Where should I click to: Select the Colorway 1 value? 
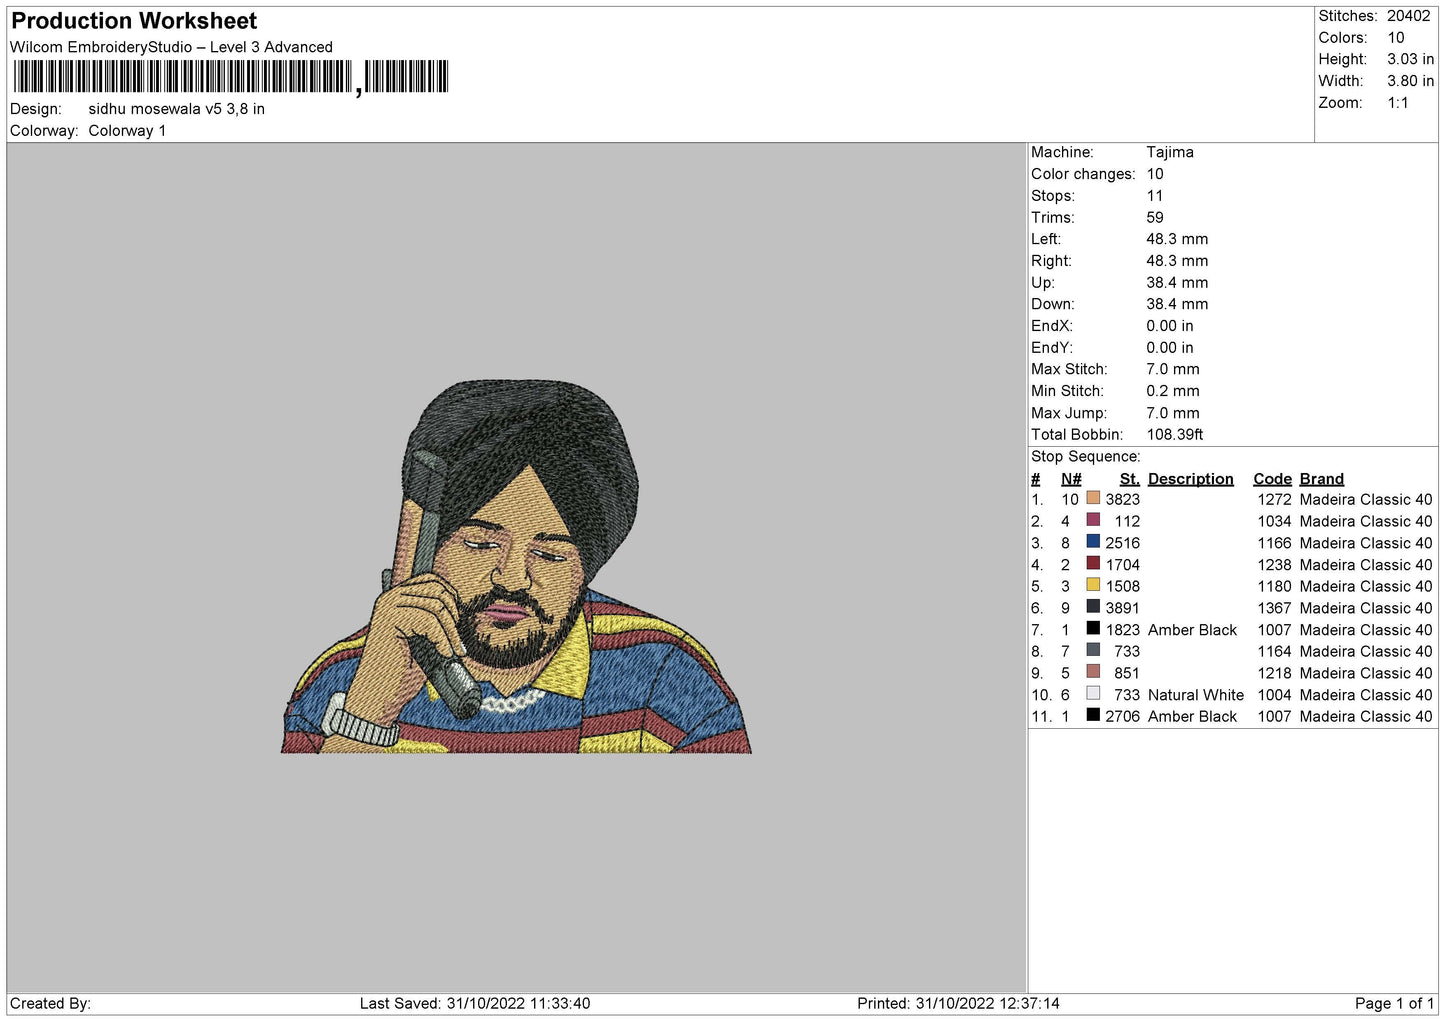click(127, 131)
